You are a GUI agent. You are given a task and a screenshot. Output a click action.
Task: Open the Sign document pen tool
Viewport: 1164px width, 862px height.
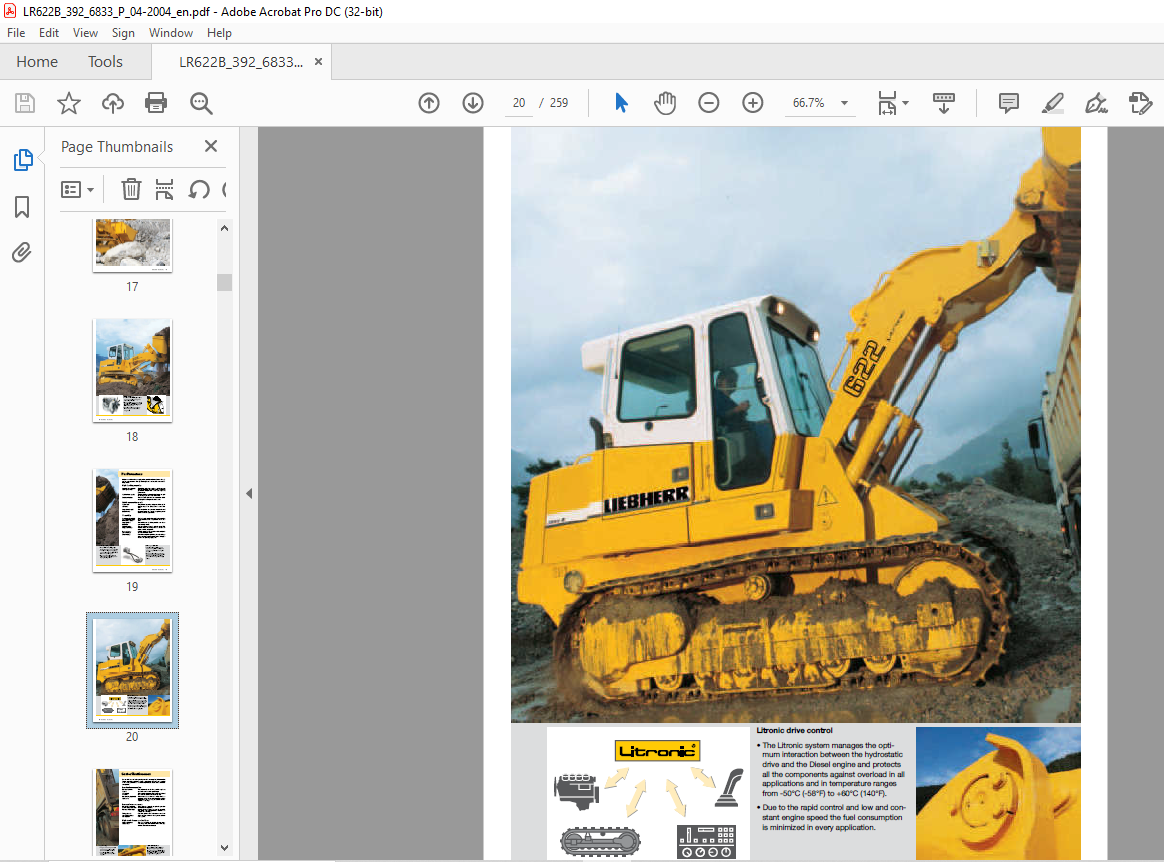point(1096,103)
